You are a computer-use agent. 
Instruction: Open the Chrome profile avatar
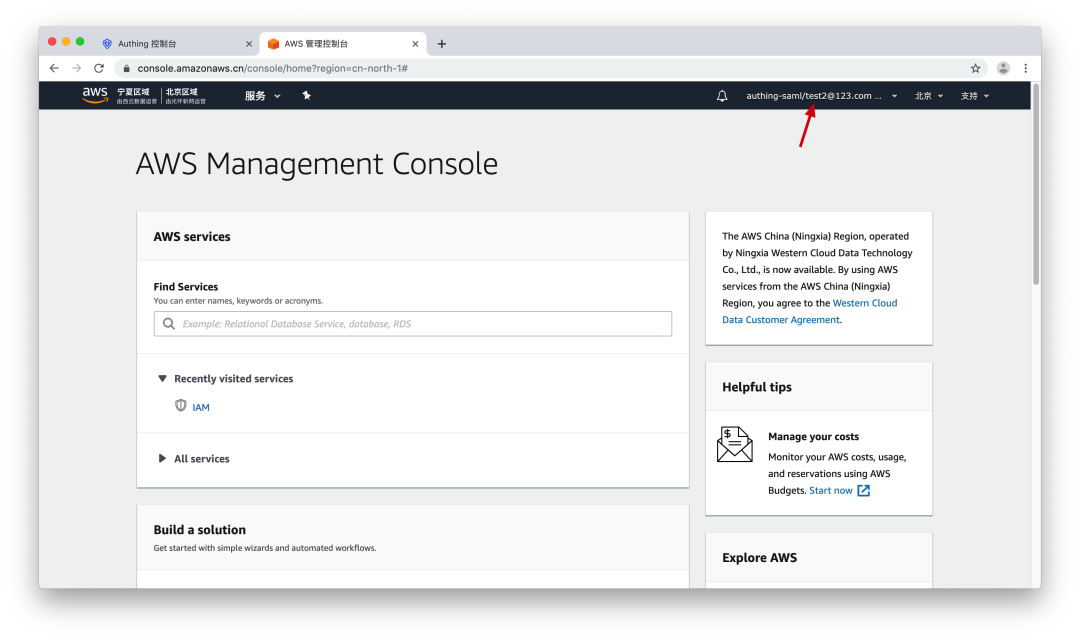1003,68
